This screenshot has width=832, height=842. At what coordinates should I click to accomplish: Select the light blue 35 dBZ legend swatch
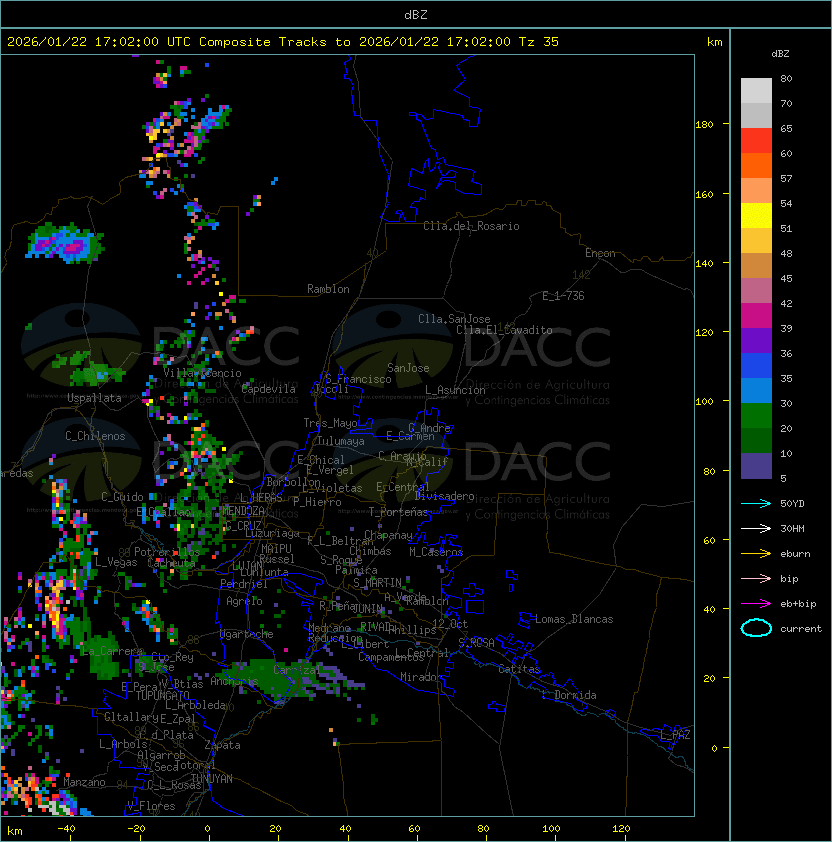pyautogui.click(x=756, y=390)
